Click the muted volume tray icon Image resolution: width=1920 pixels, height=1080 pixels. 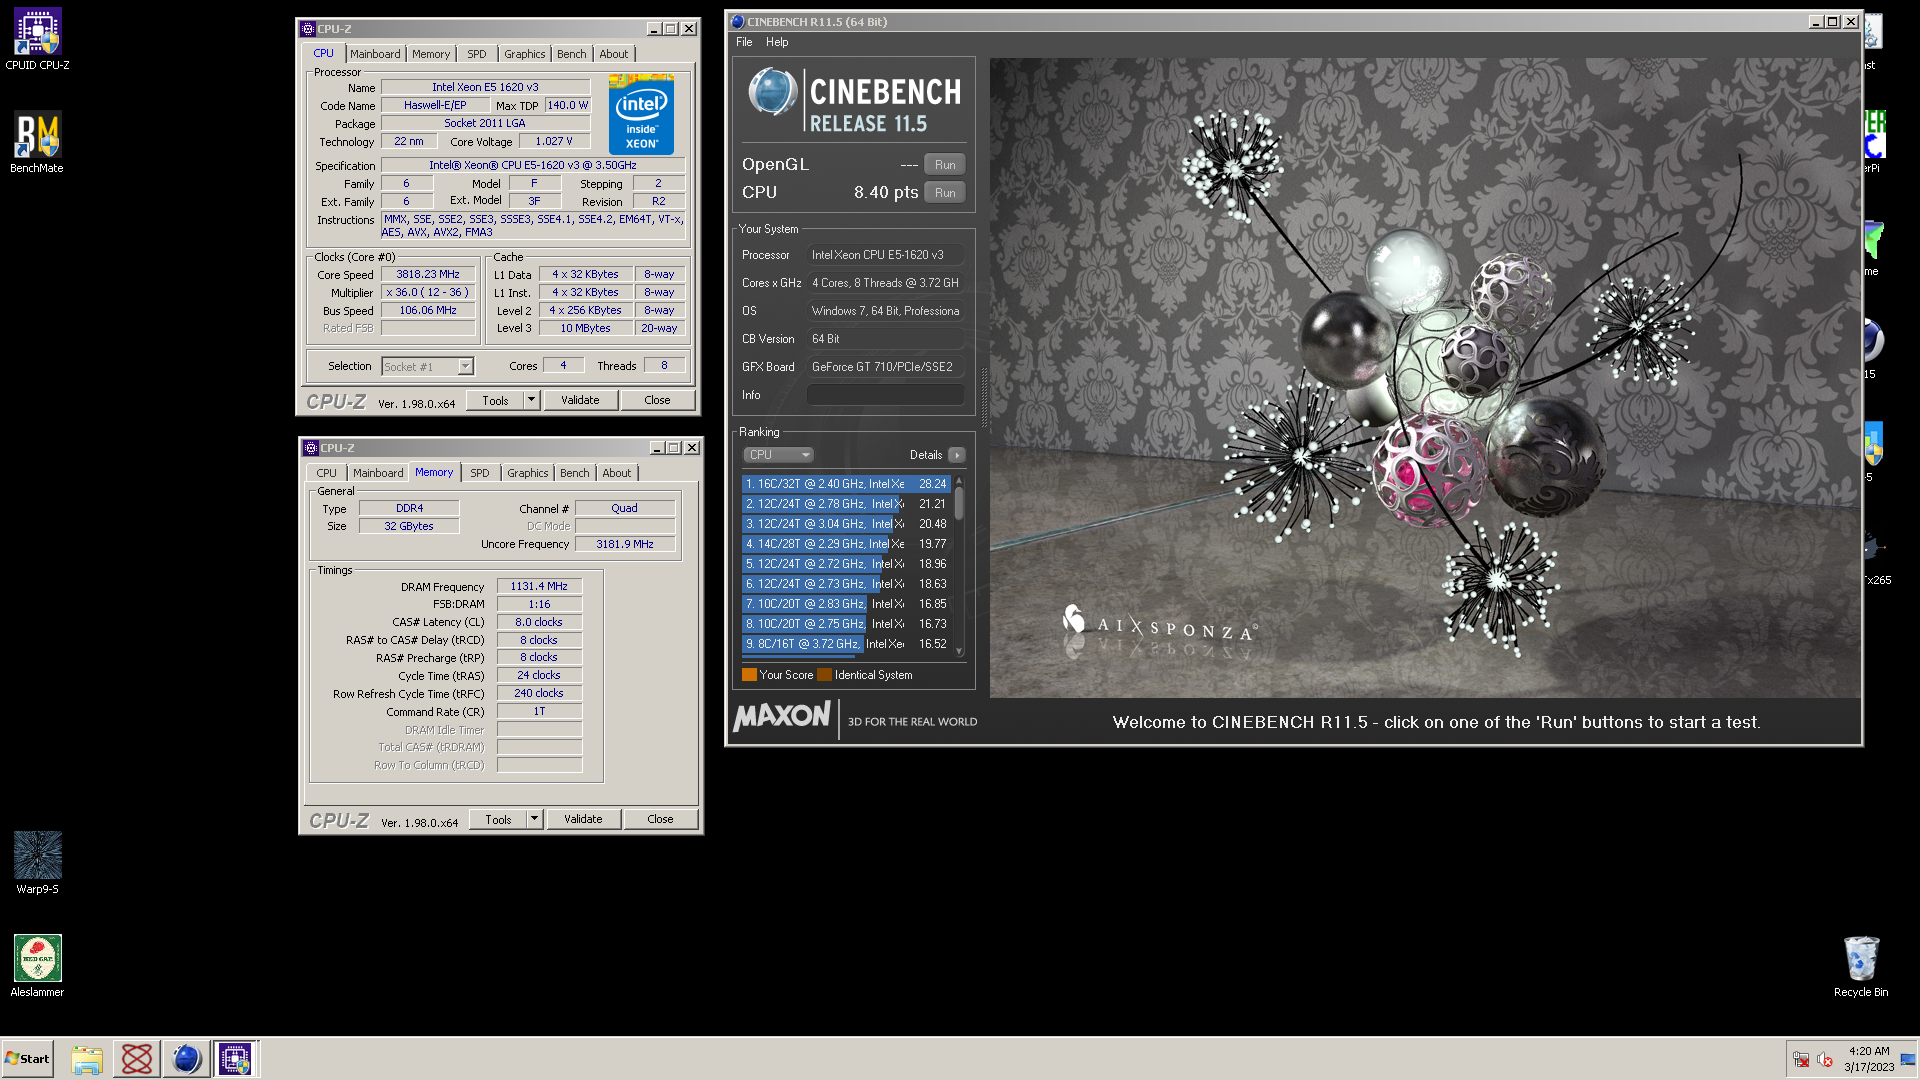point(1825,1060)
